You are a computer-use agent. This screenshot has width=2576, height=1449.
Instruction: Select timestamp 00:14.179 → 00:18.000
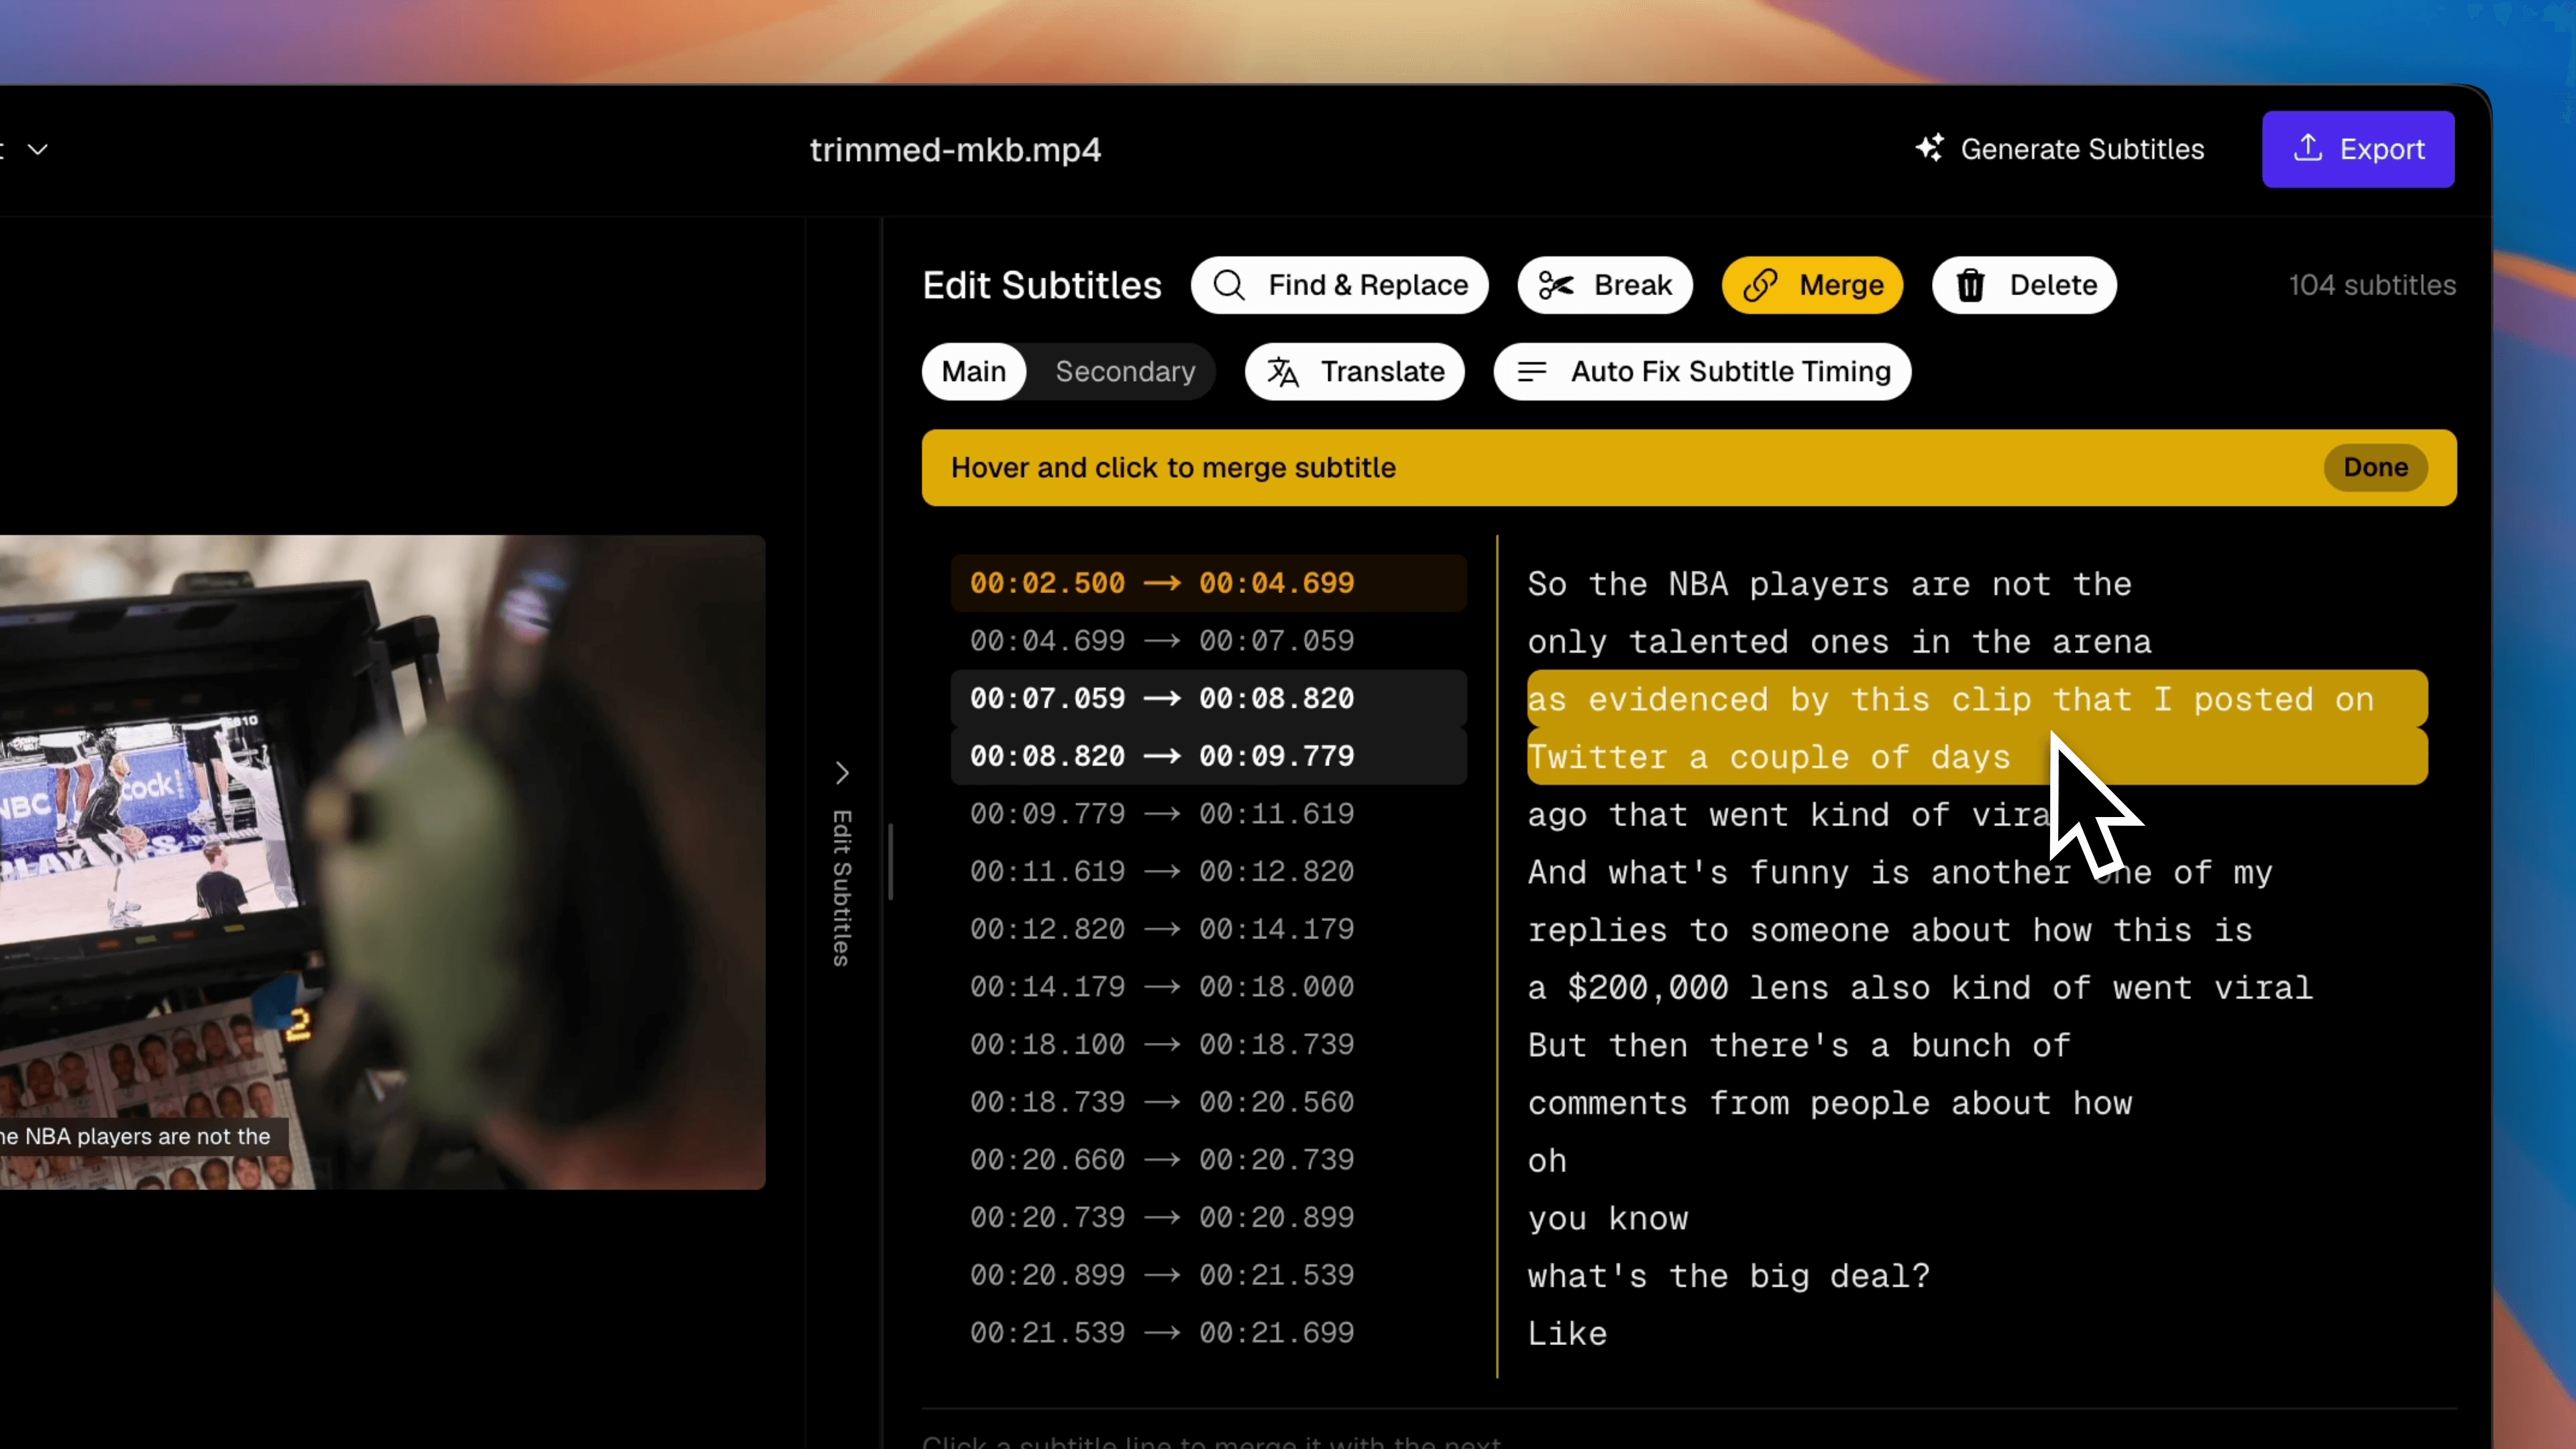(x=1208, y=987)
